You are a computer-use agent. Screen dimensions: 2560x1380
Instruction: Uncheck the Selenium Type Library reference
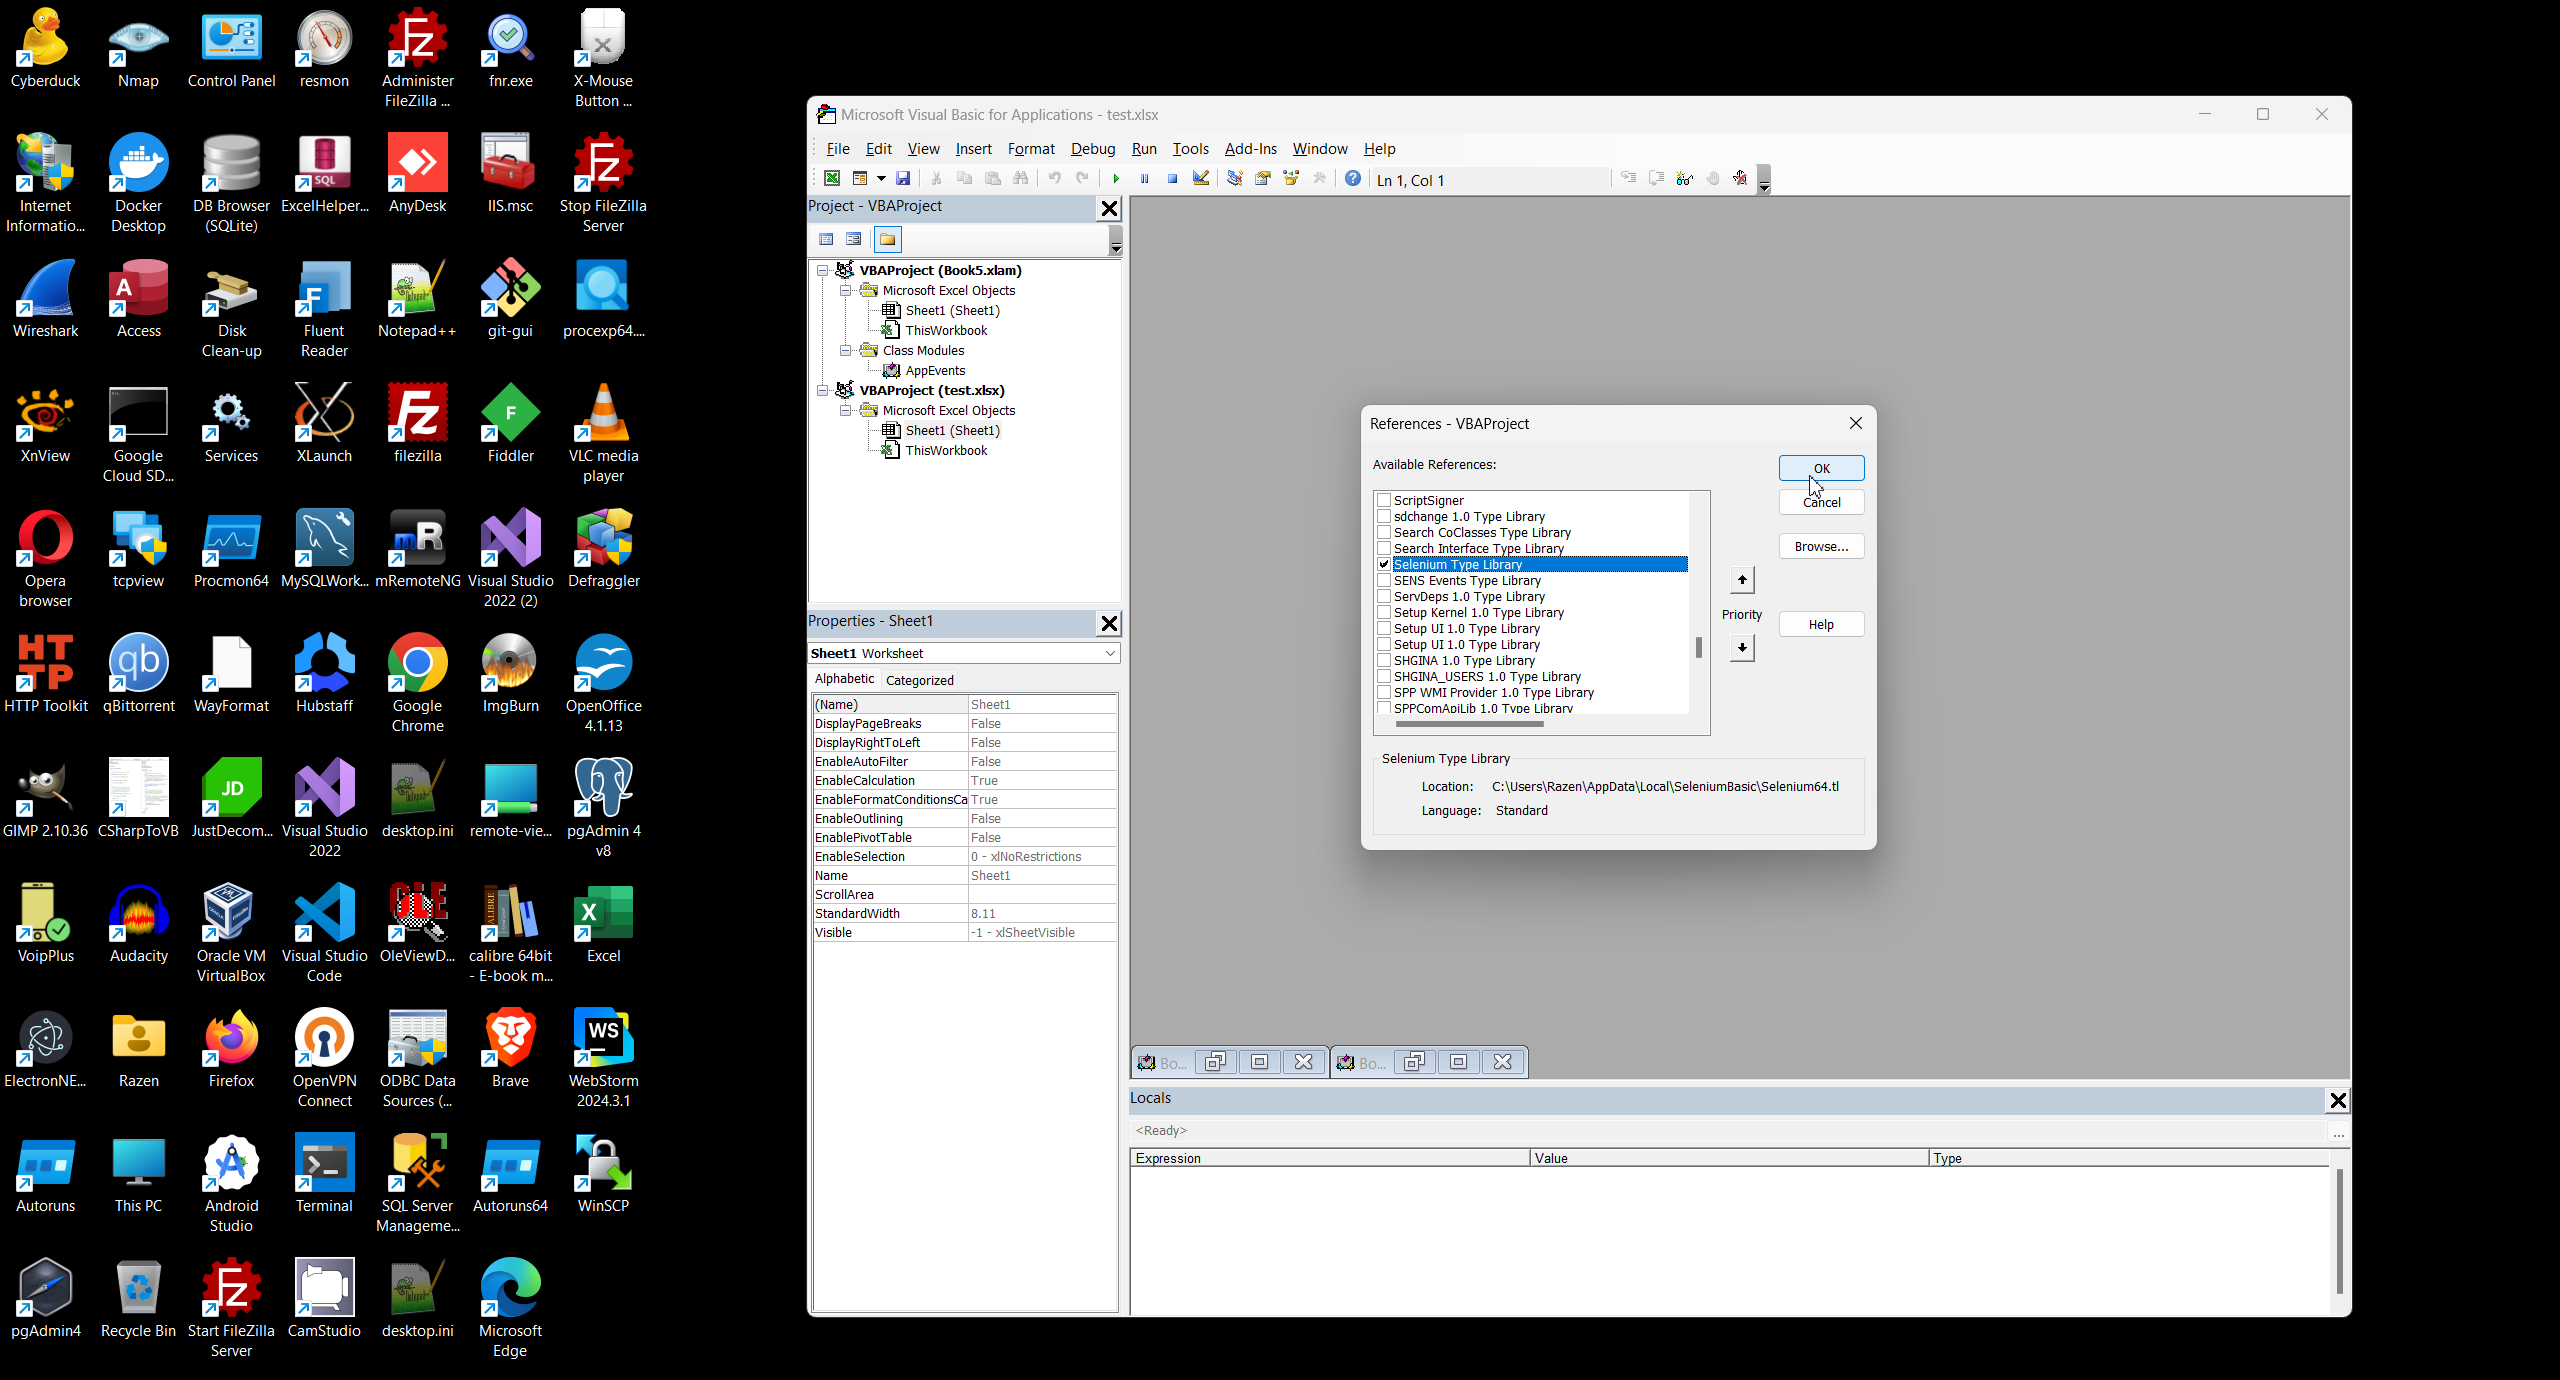(x=1384, y=565)
